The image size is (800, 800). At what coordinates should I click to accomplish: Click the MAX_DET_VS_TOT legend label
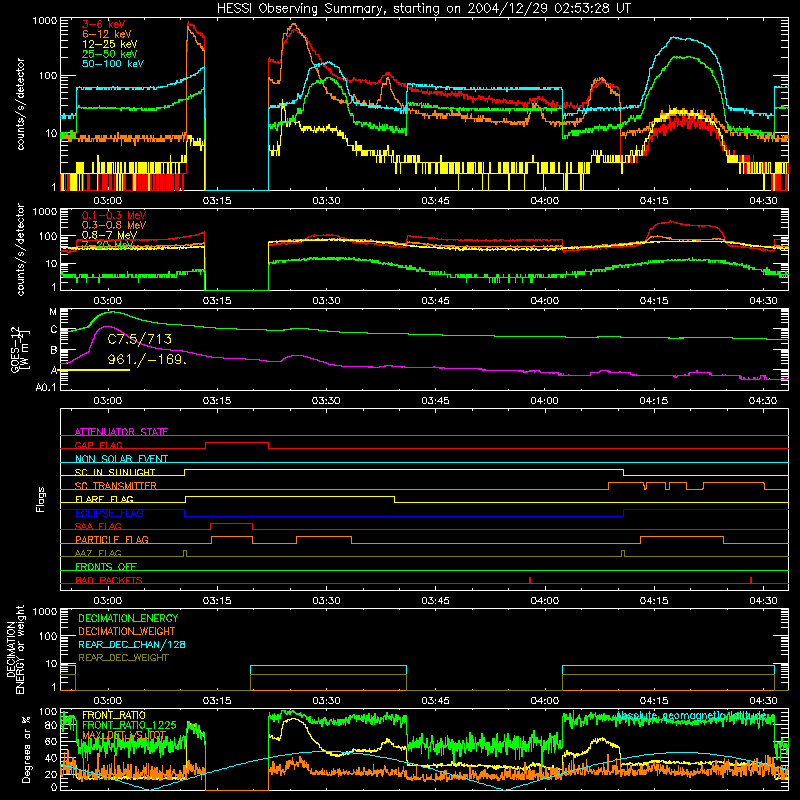(124, 735)
